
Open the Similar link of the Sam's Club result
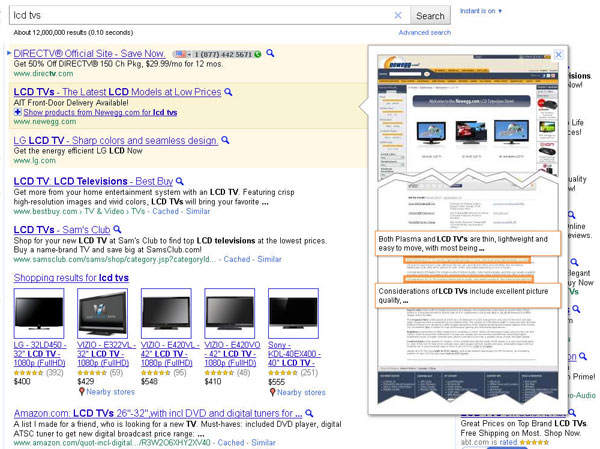point(270,259)
